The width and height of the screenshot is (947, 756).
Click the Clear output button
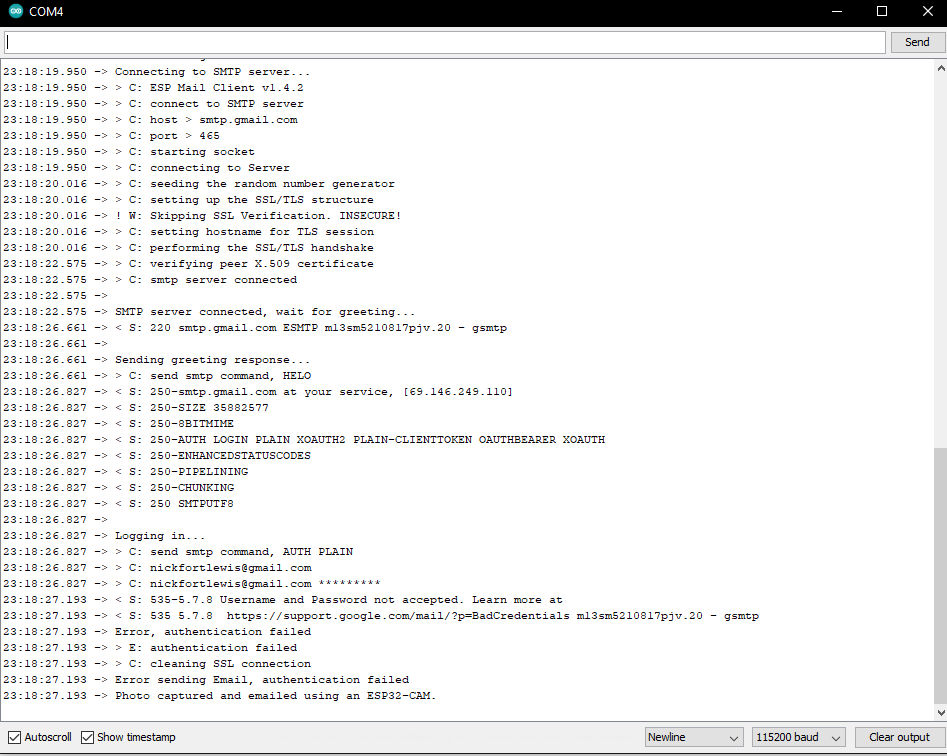pyautogui.click(x=899, y=737)
